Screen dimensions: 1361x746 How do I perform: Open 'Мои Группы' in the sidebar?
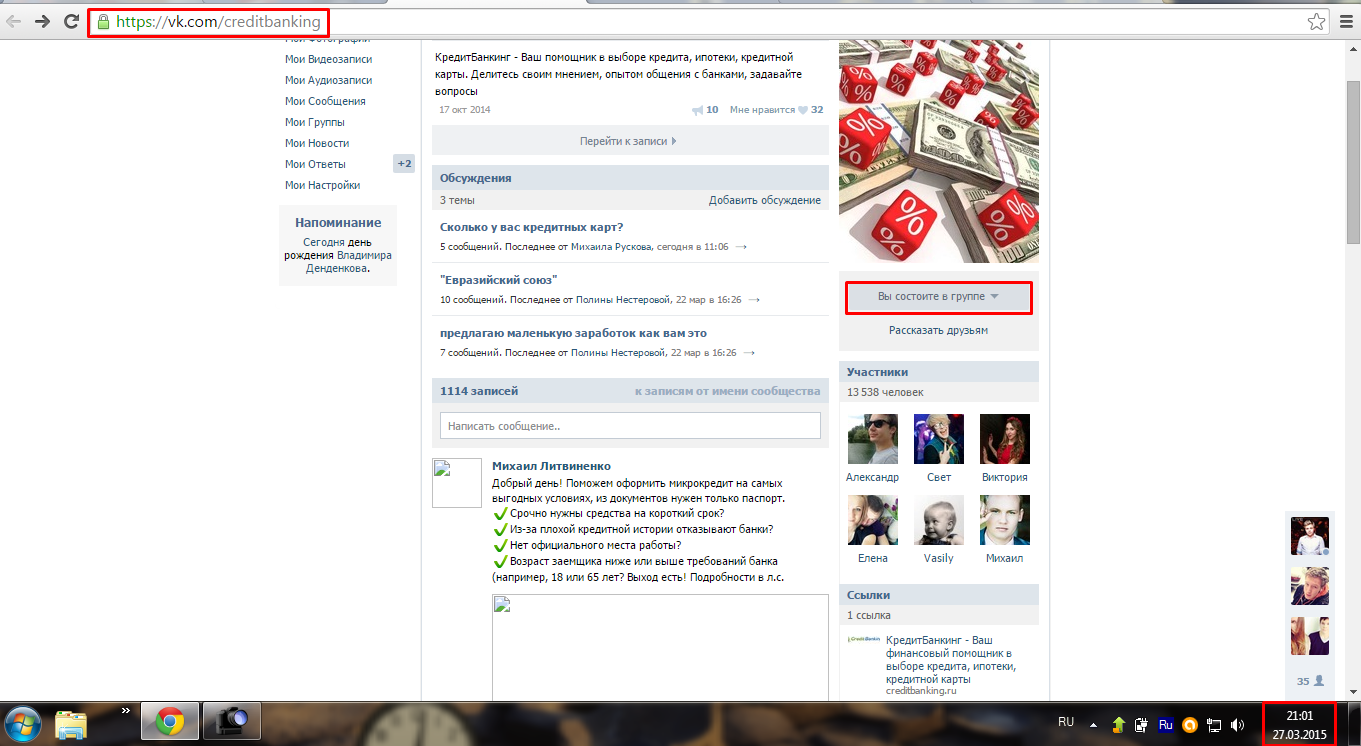pyautogui.click(x=315, y=122)
